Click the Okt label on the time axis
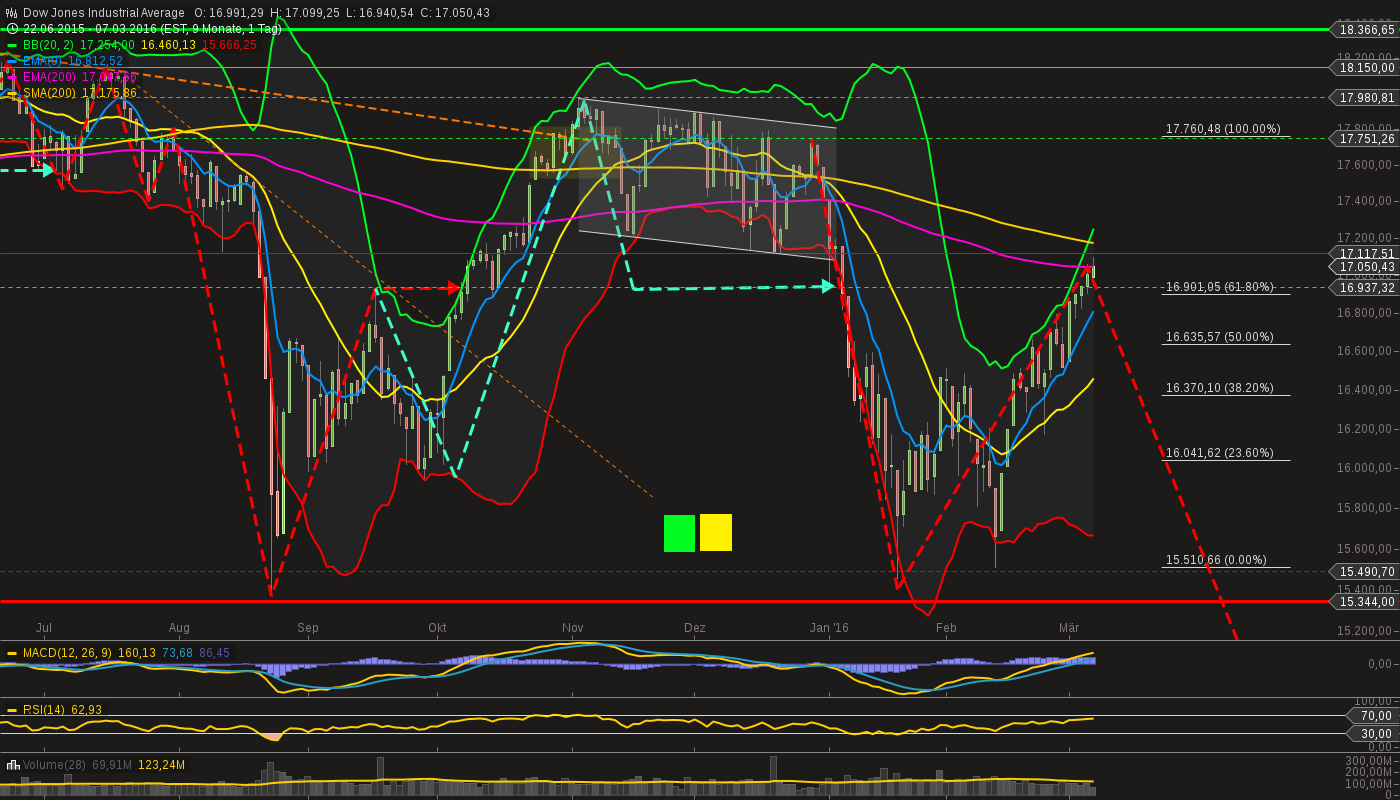 [437, 628]
